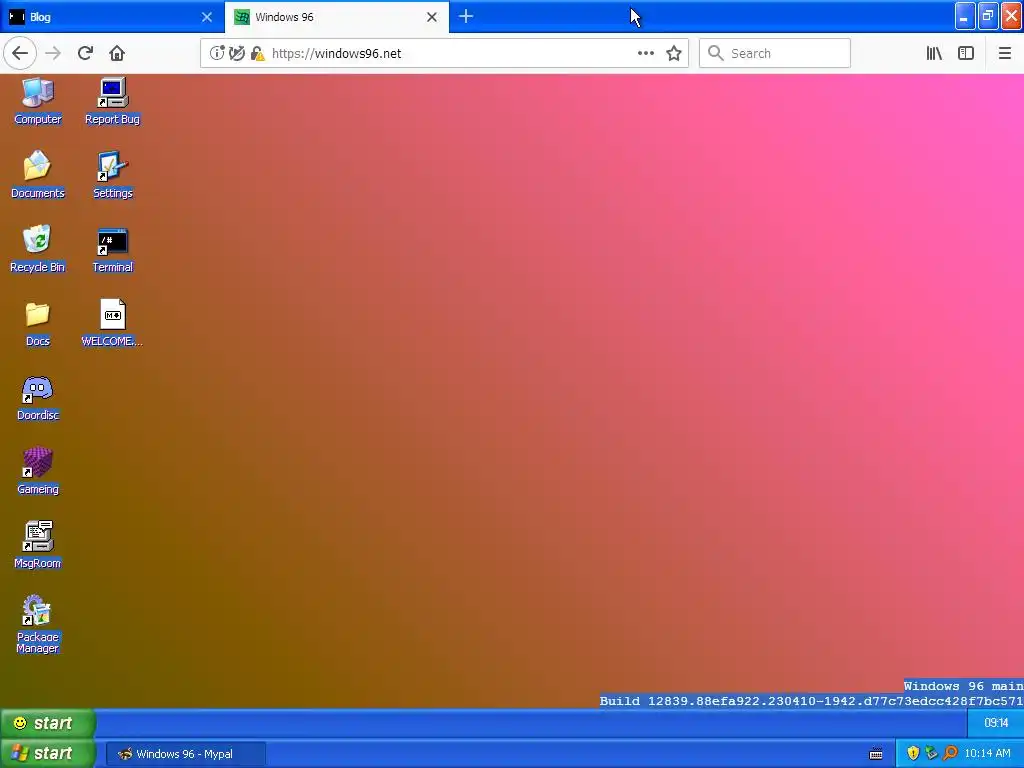Open the Windows 96 smiley start button
The height and width of the screenshot is (768, 1024).
point(47,723)
